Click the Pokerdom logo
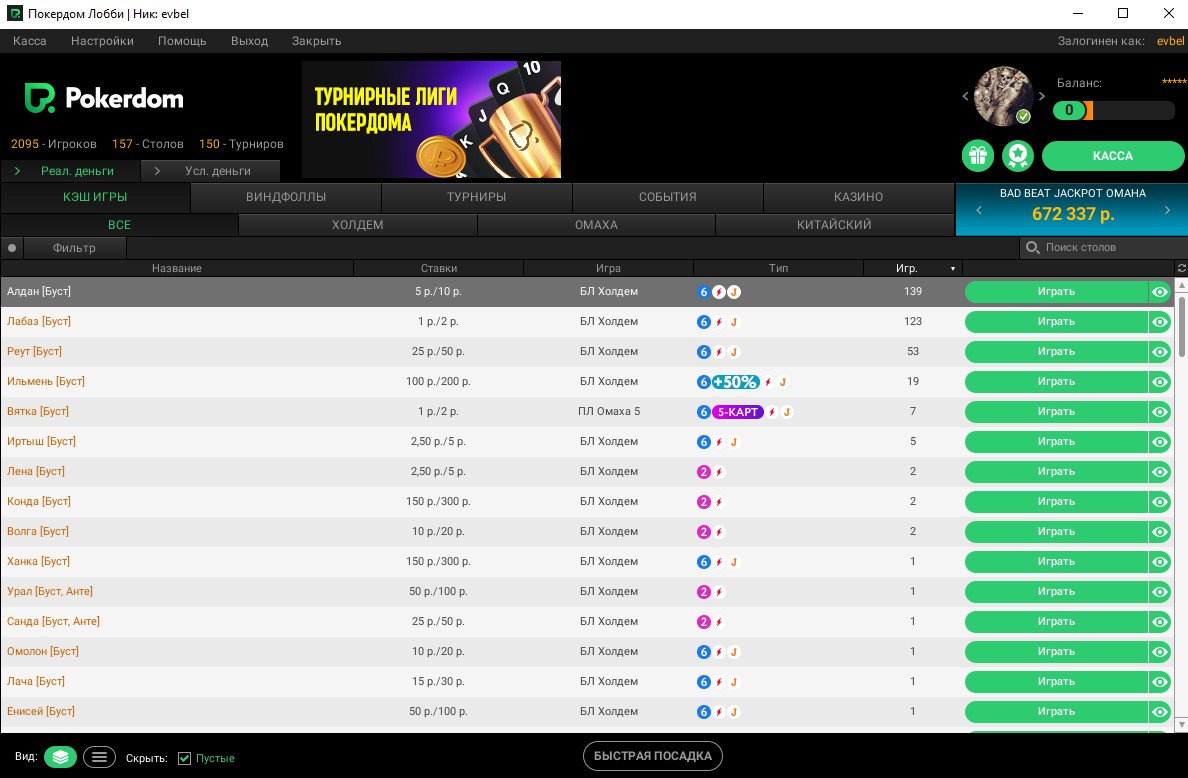 click(x=104, y=98)
